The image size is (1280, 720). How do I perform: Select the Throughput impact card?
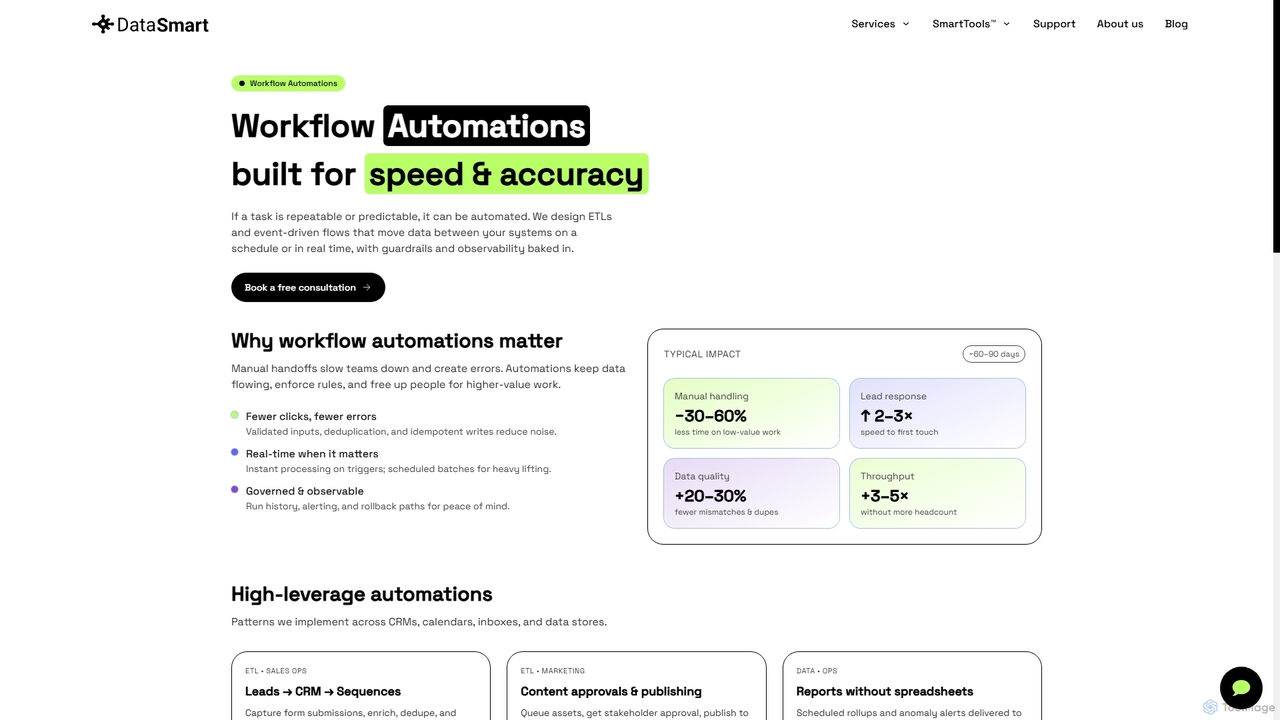937,493
